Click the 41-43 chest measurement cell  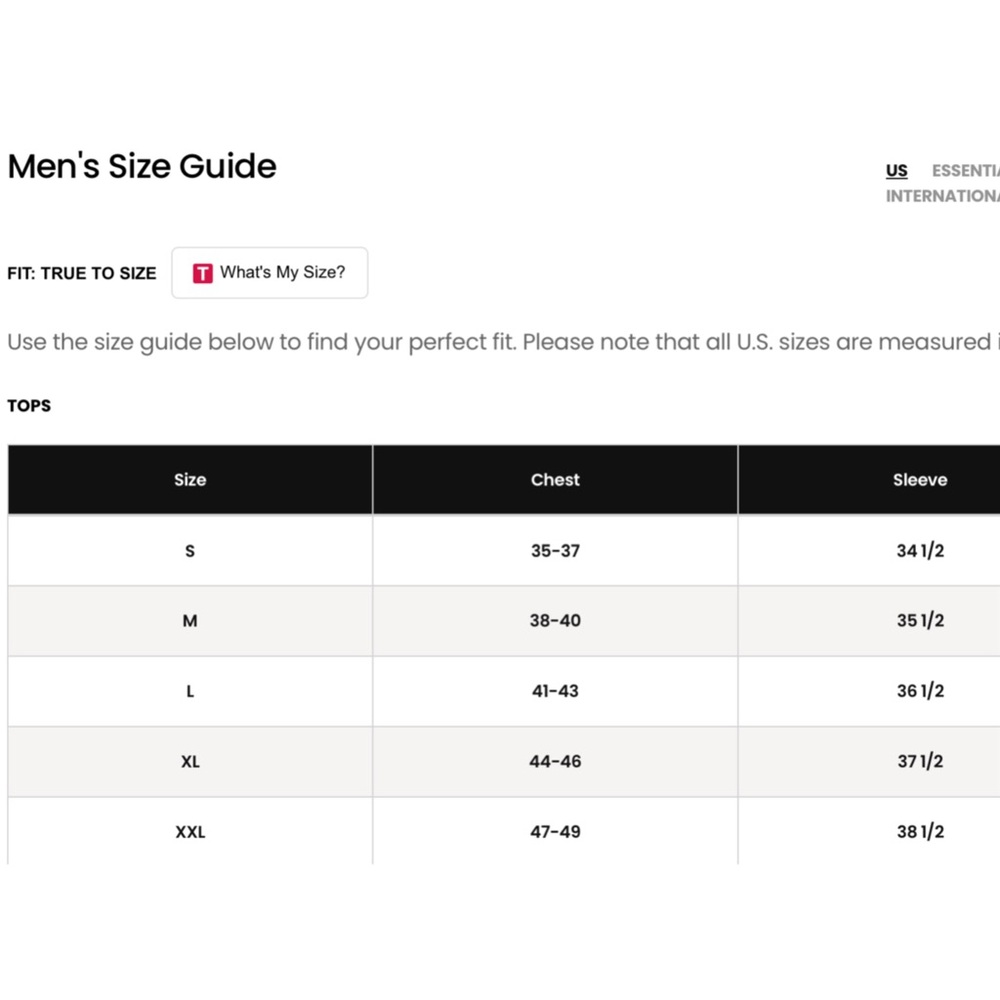[x=555, y=691]
